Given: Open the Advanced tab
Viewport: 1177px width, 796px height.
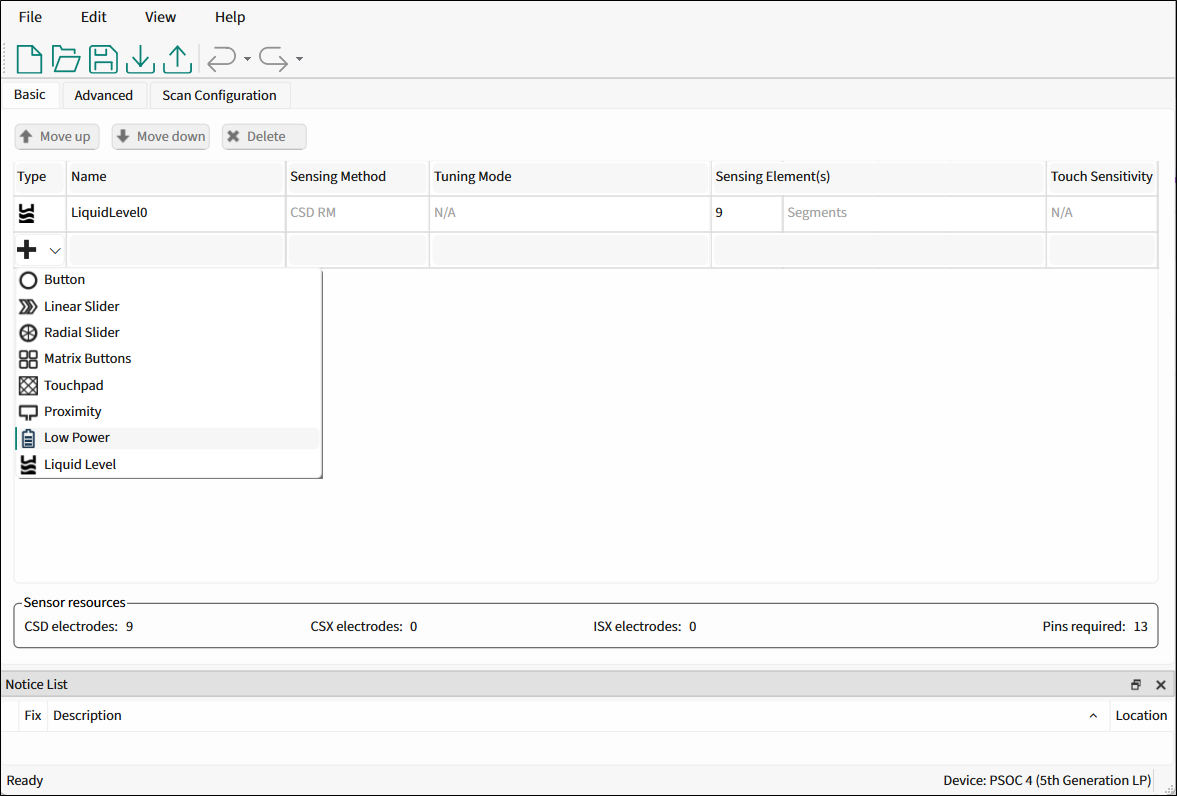Looking at the screenshot, I should tap(103, 96).
